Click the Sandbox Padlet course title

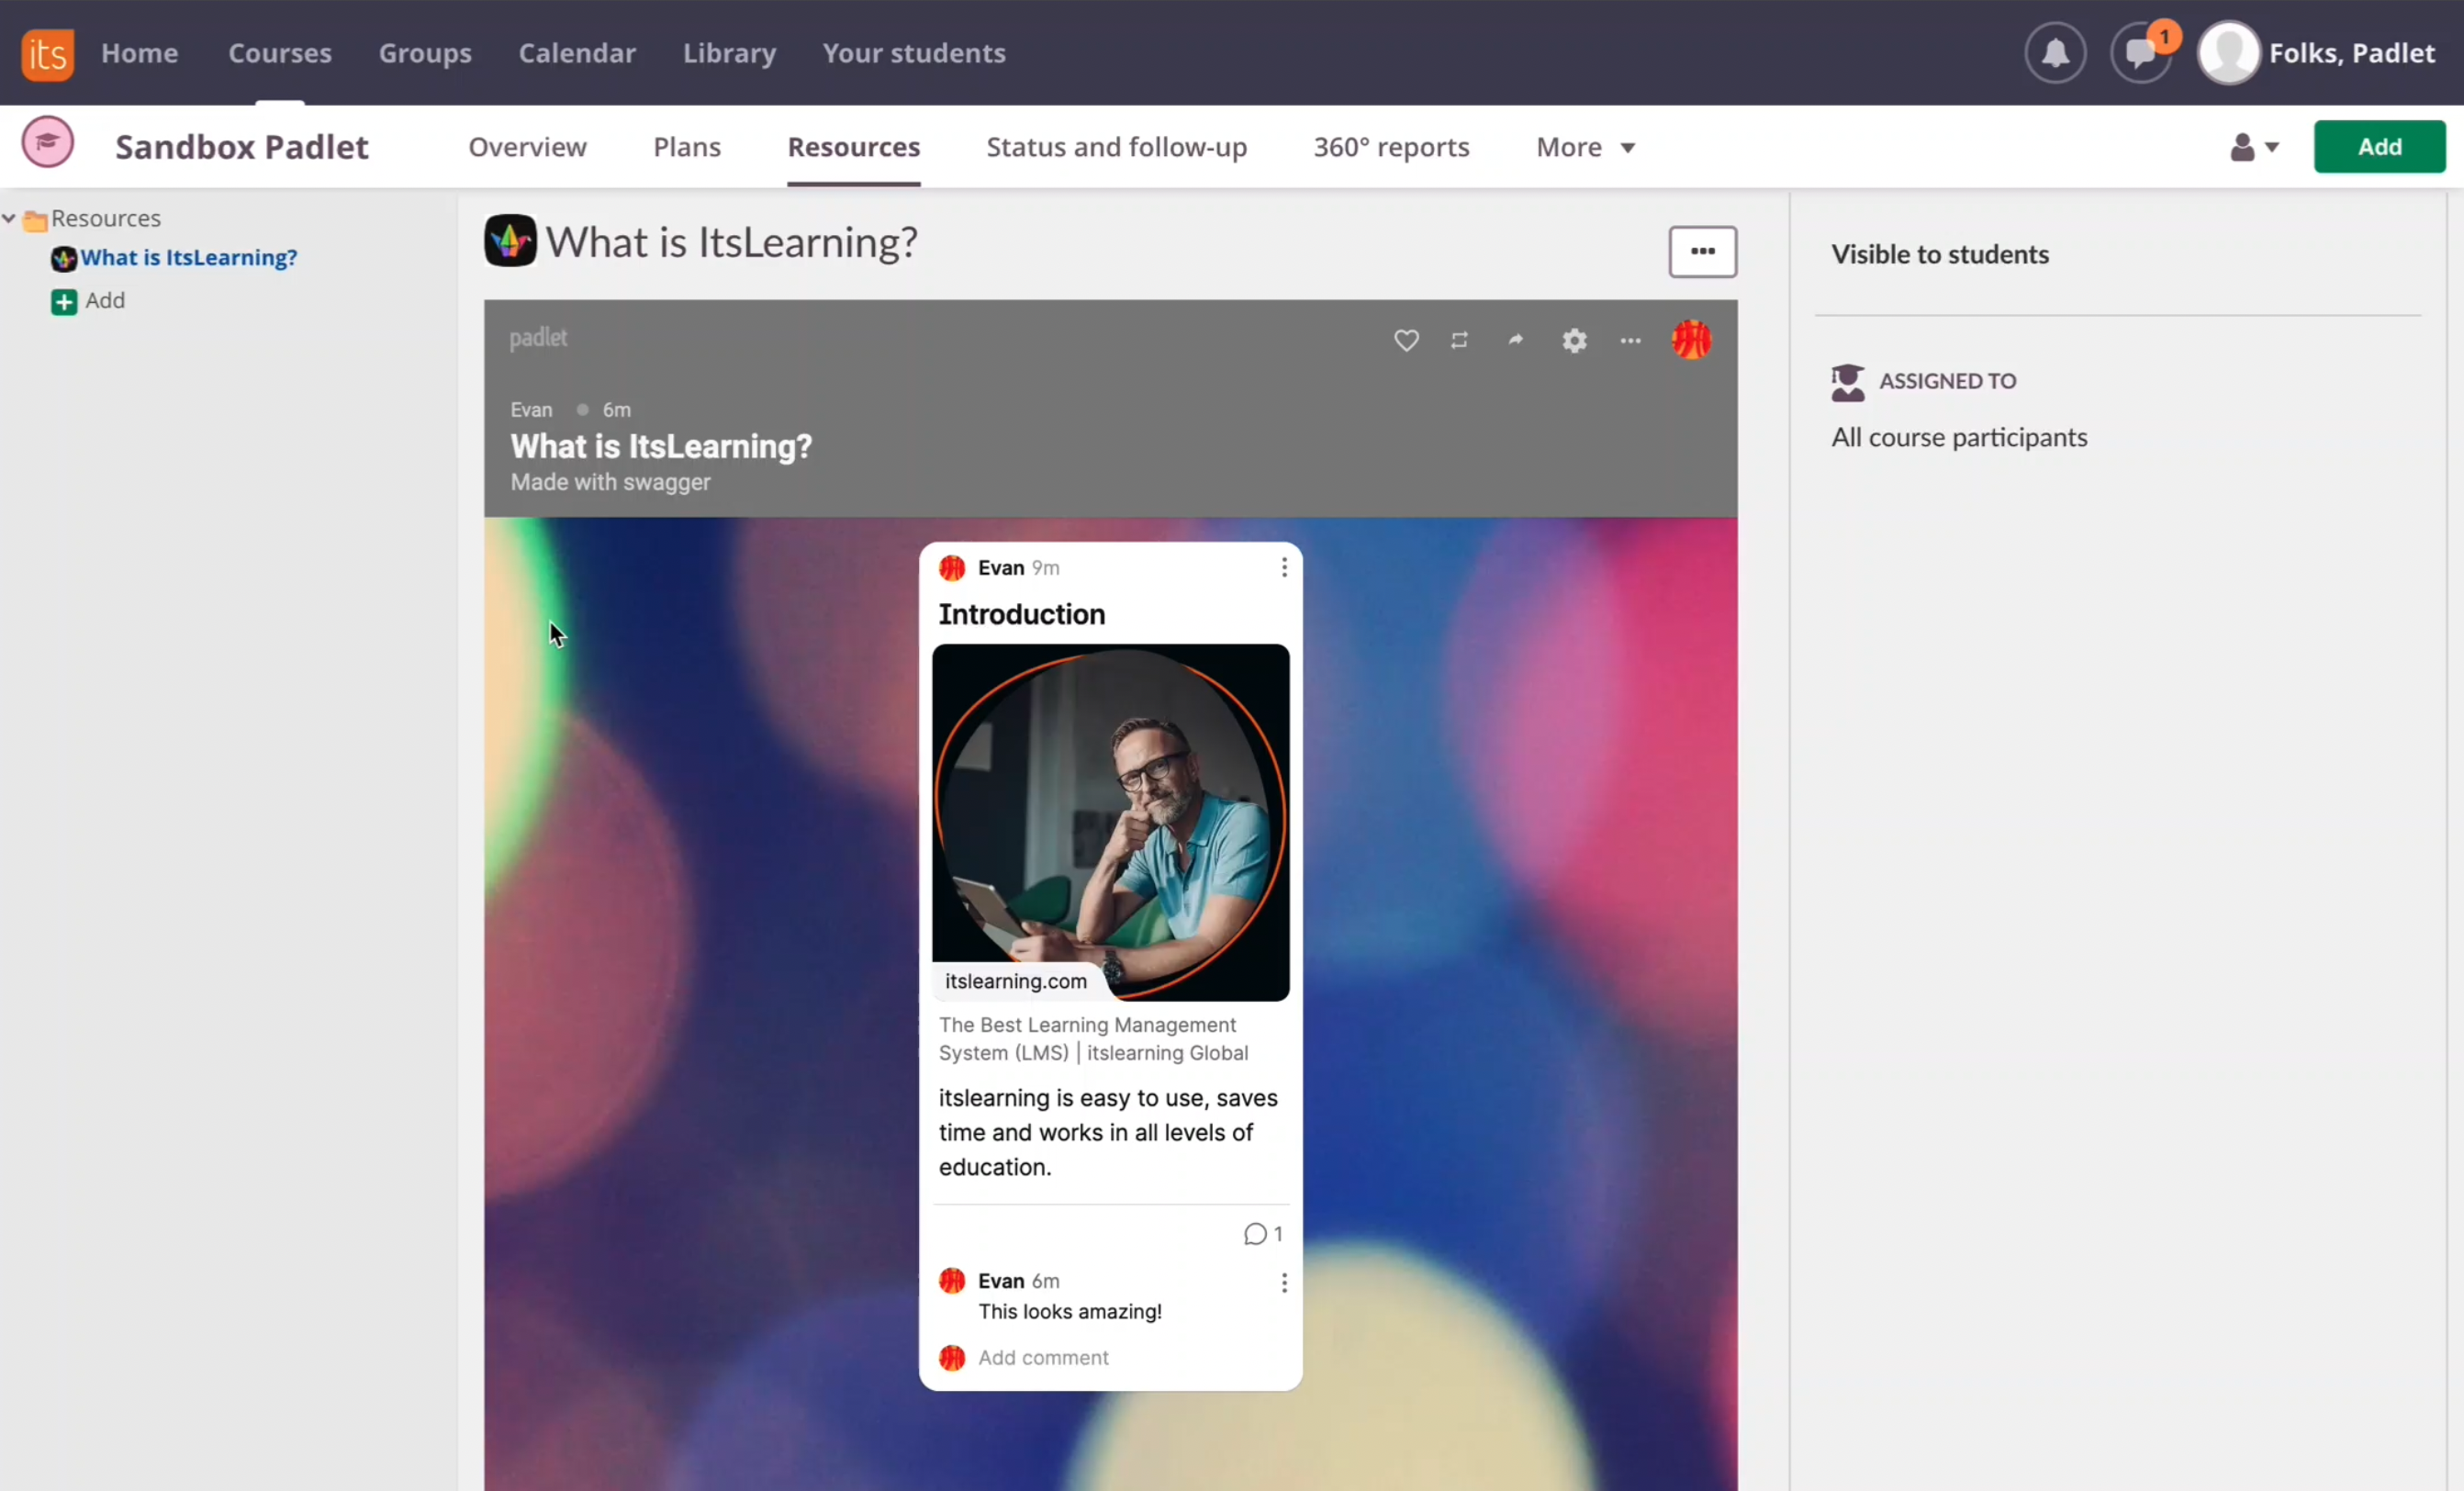point(242,147)
